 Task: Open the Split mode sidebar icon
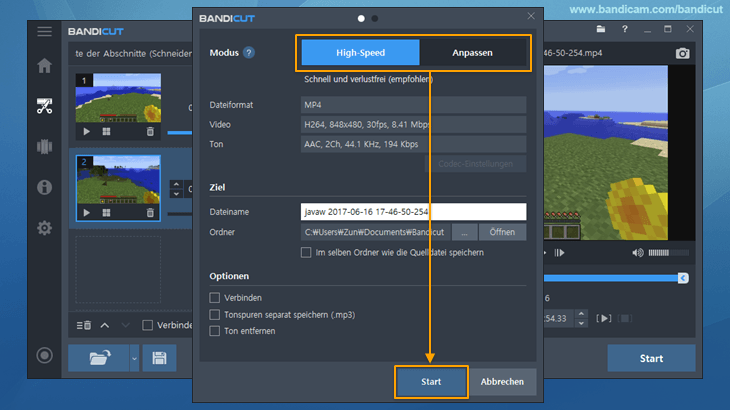pos(45,147)
